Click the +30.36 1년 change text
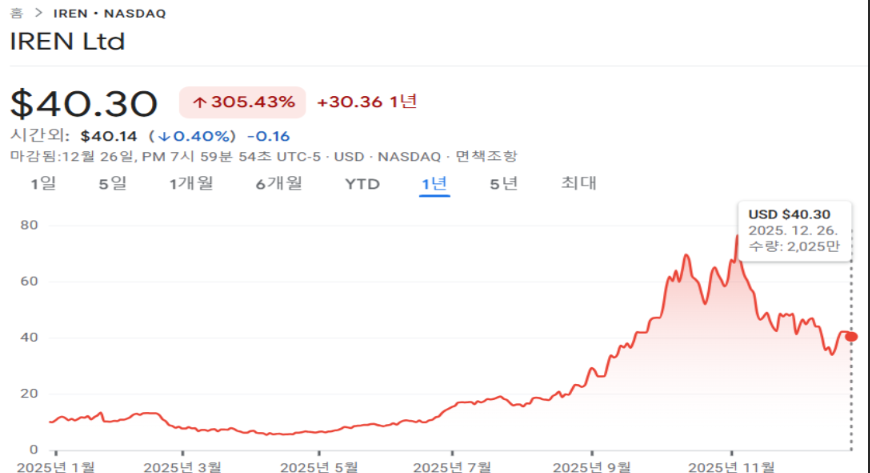 coord(367,102)
